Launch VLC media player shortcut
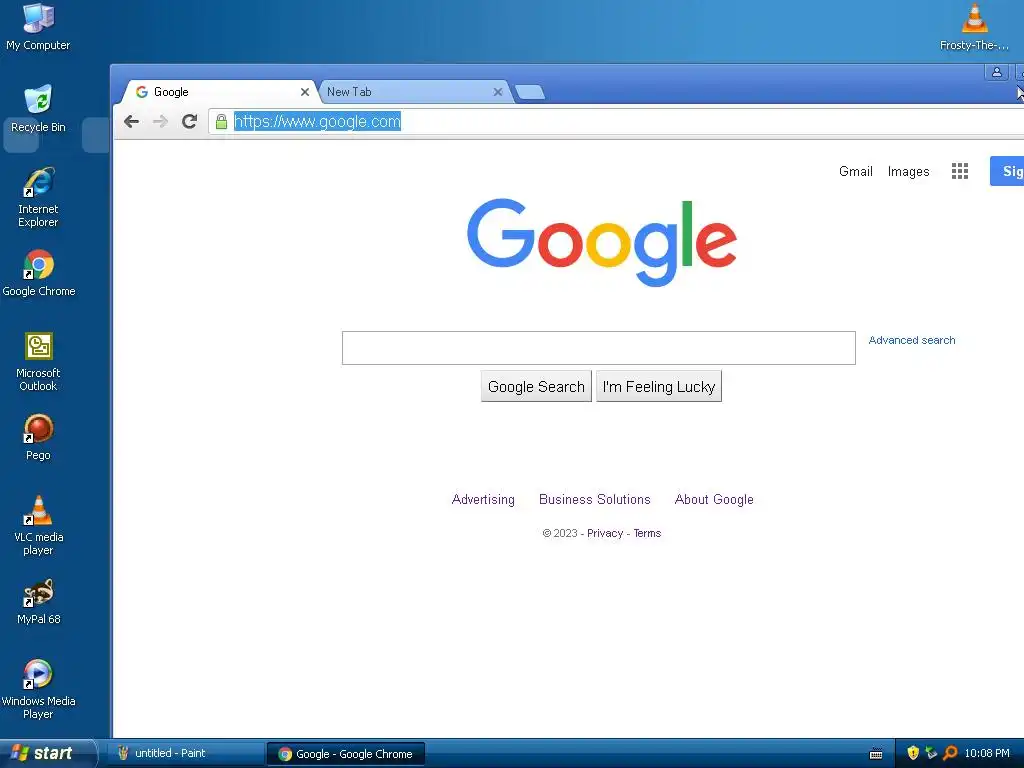 click(38, 526)
